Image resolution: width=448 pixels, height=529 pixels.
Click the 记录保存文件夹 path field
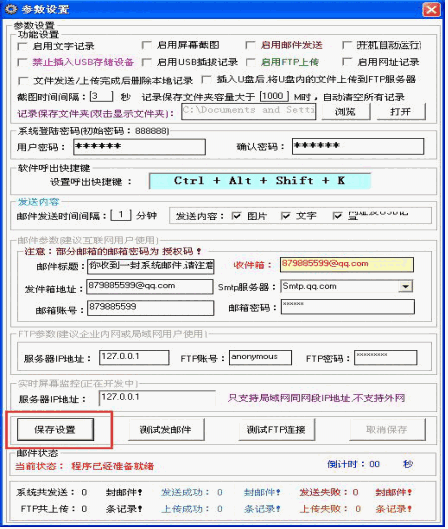[249, 111]
